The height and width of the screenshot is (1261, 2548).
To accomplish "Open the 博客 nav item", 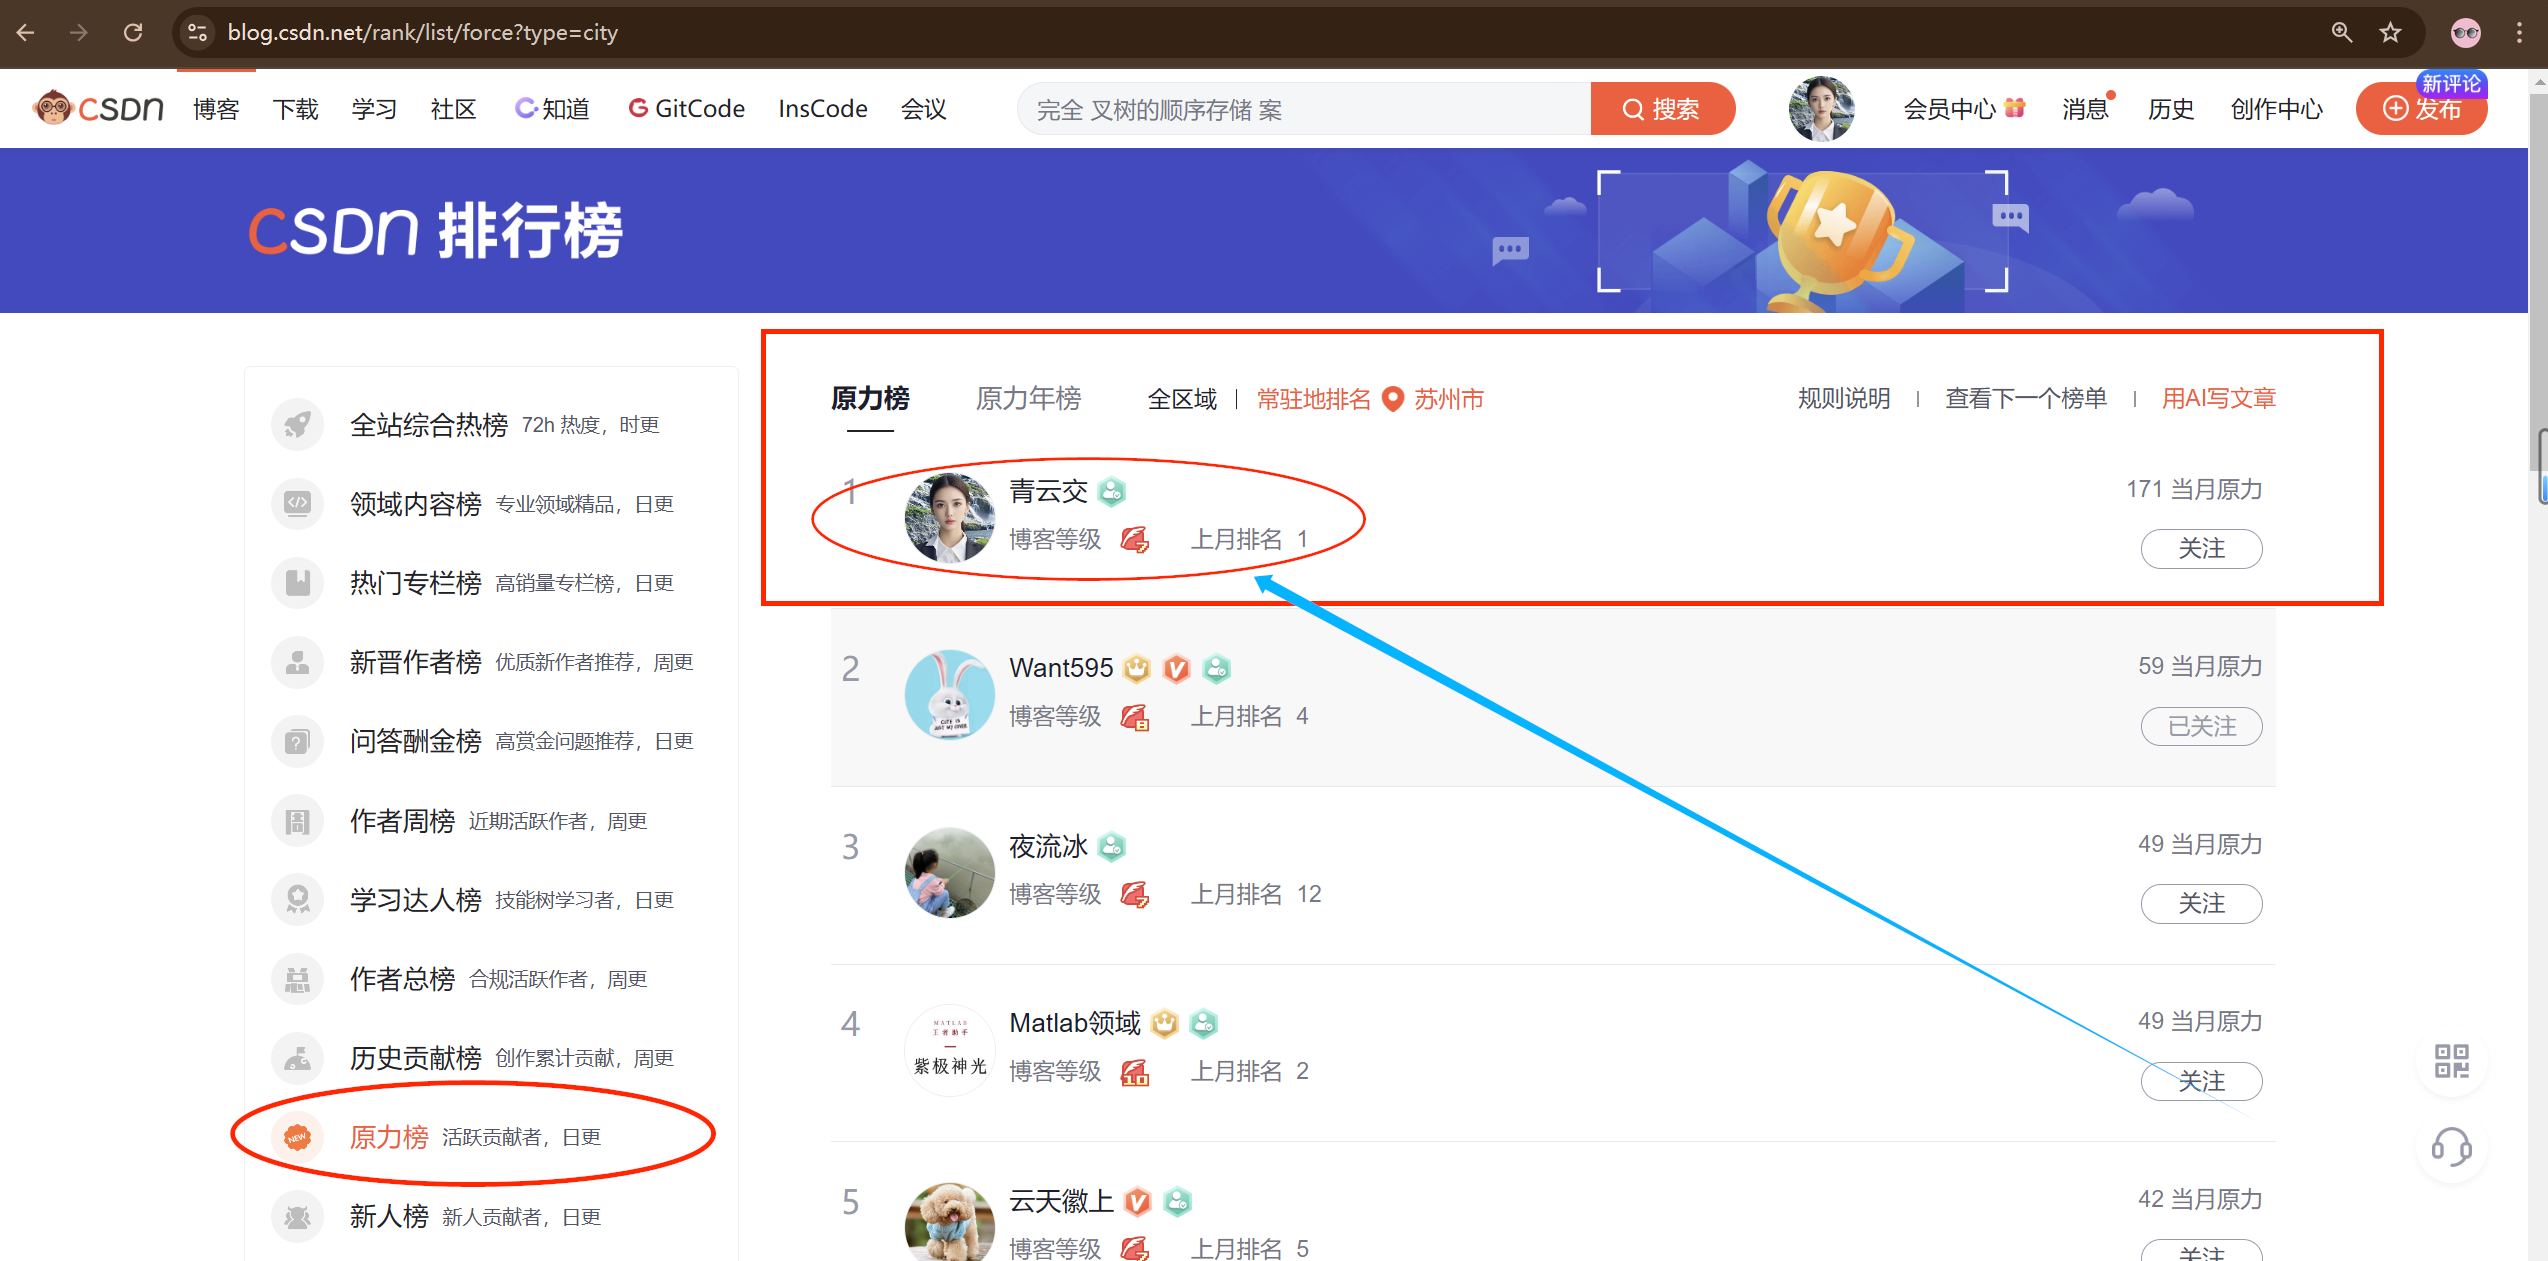I will [x=216, y=109].
